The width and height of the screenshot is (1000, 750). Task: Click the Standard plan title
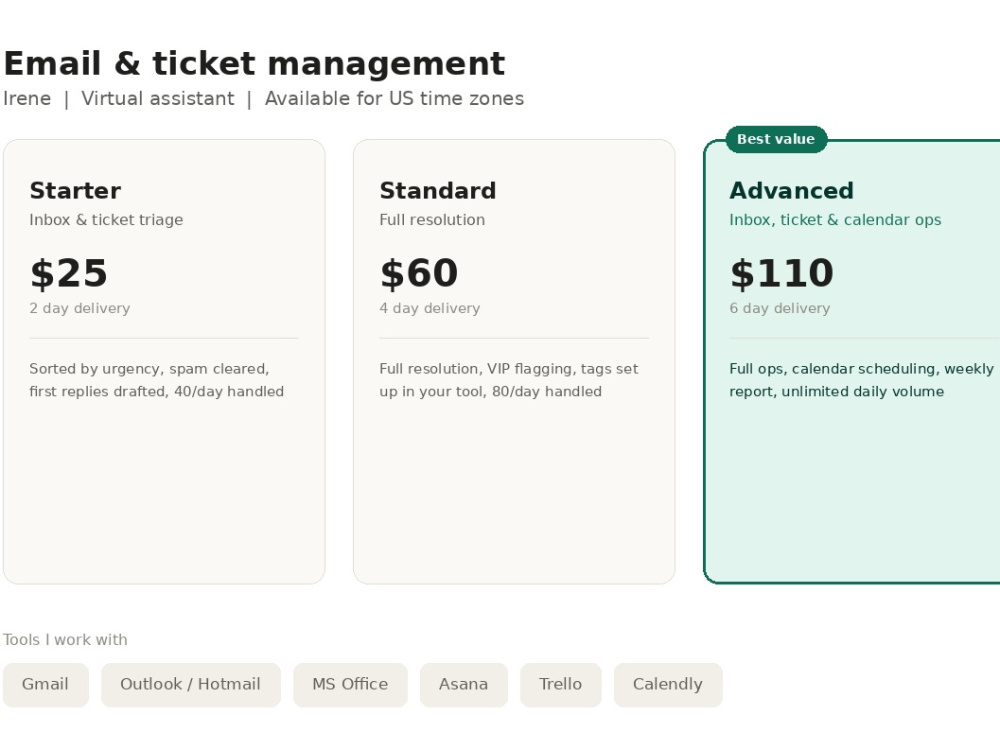[x=438, y=191]
